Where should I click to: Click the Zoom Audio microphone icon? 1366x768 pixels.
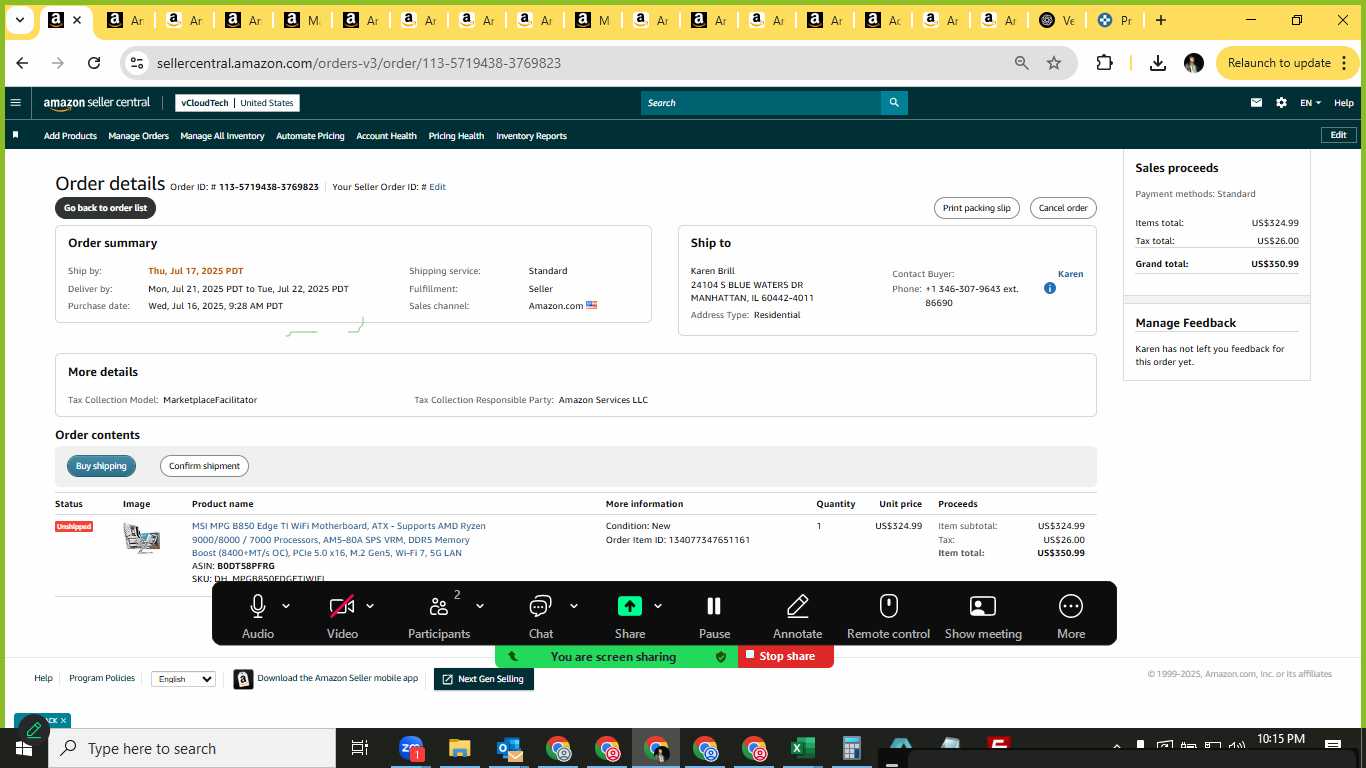pyautogui.click(x=258, y=606)
